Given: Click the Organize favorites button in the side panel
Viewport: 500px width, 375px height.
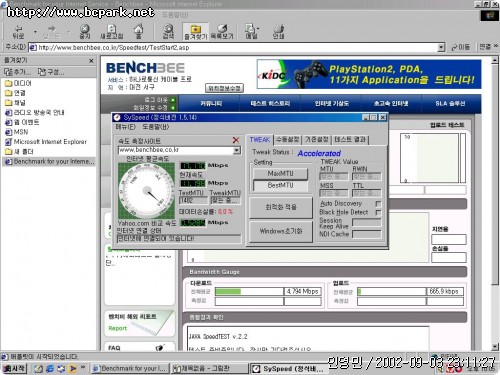Looking at the screenshot, I should coord(51,72).
